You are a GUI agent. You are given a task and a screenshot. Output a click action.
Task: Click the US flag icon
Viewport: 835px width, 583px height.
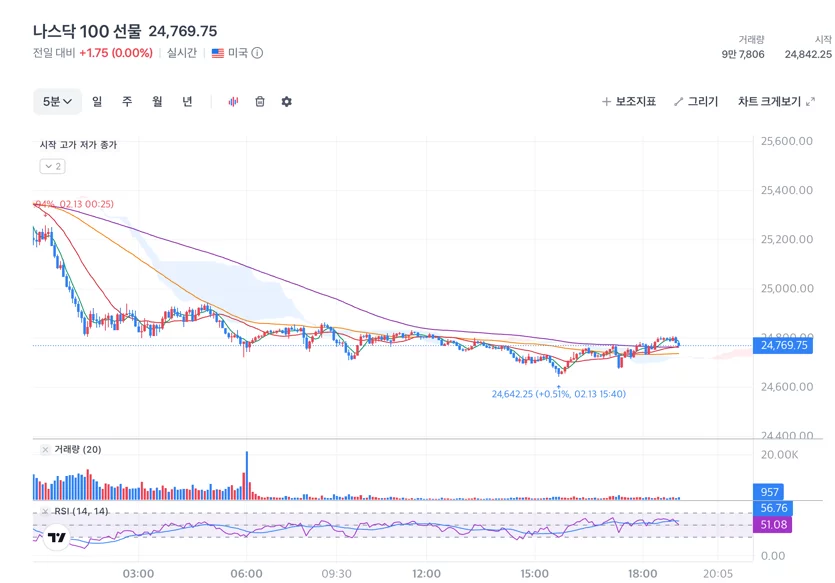tap(218, 53)
